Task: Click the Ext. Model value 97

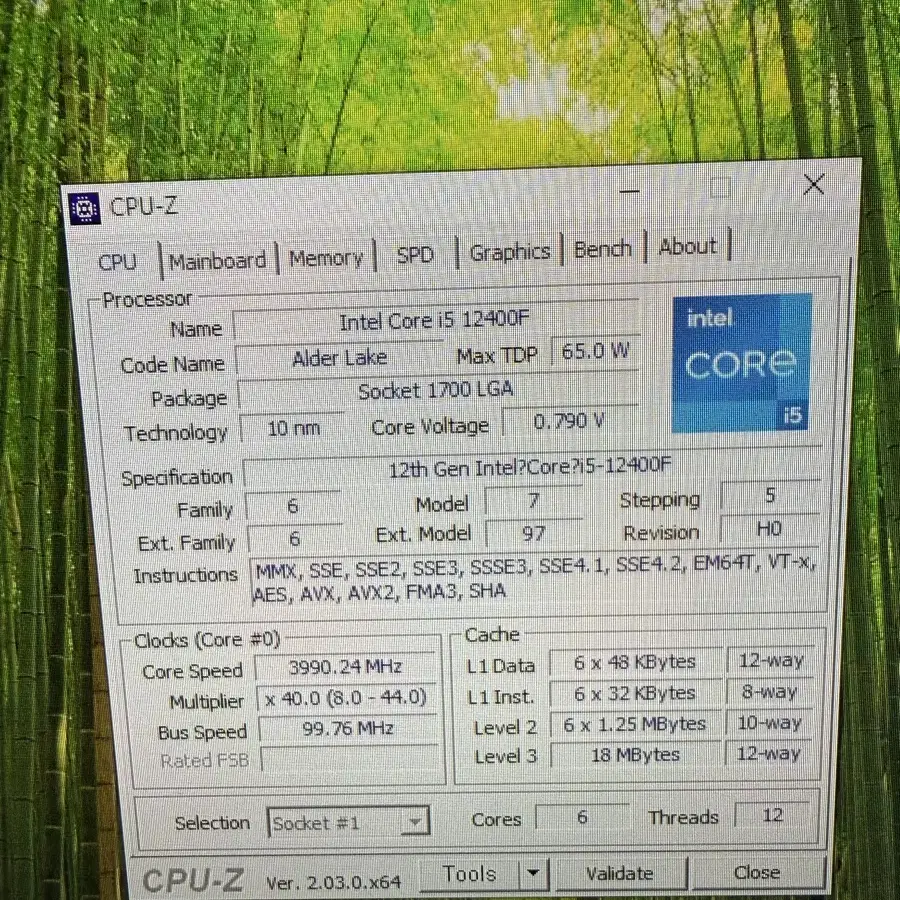Action: click(x=533, y=534)
